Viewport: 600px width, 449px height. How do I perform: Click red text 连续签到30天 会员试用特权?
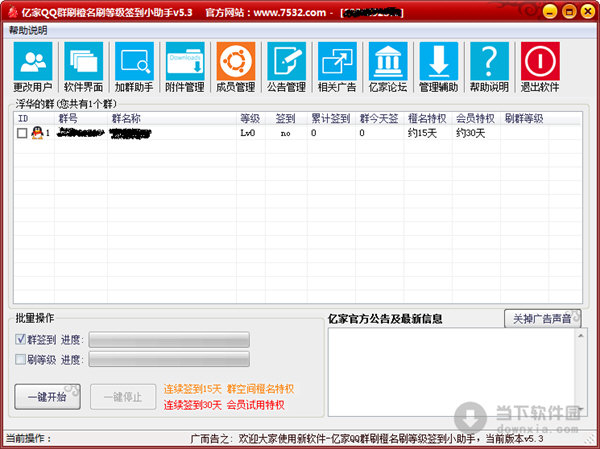tap(224, 405)
